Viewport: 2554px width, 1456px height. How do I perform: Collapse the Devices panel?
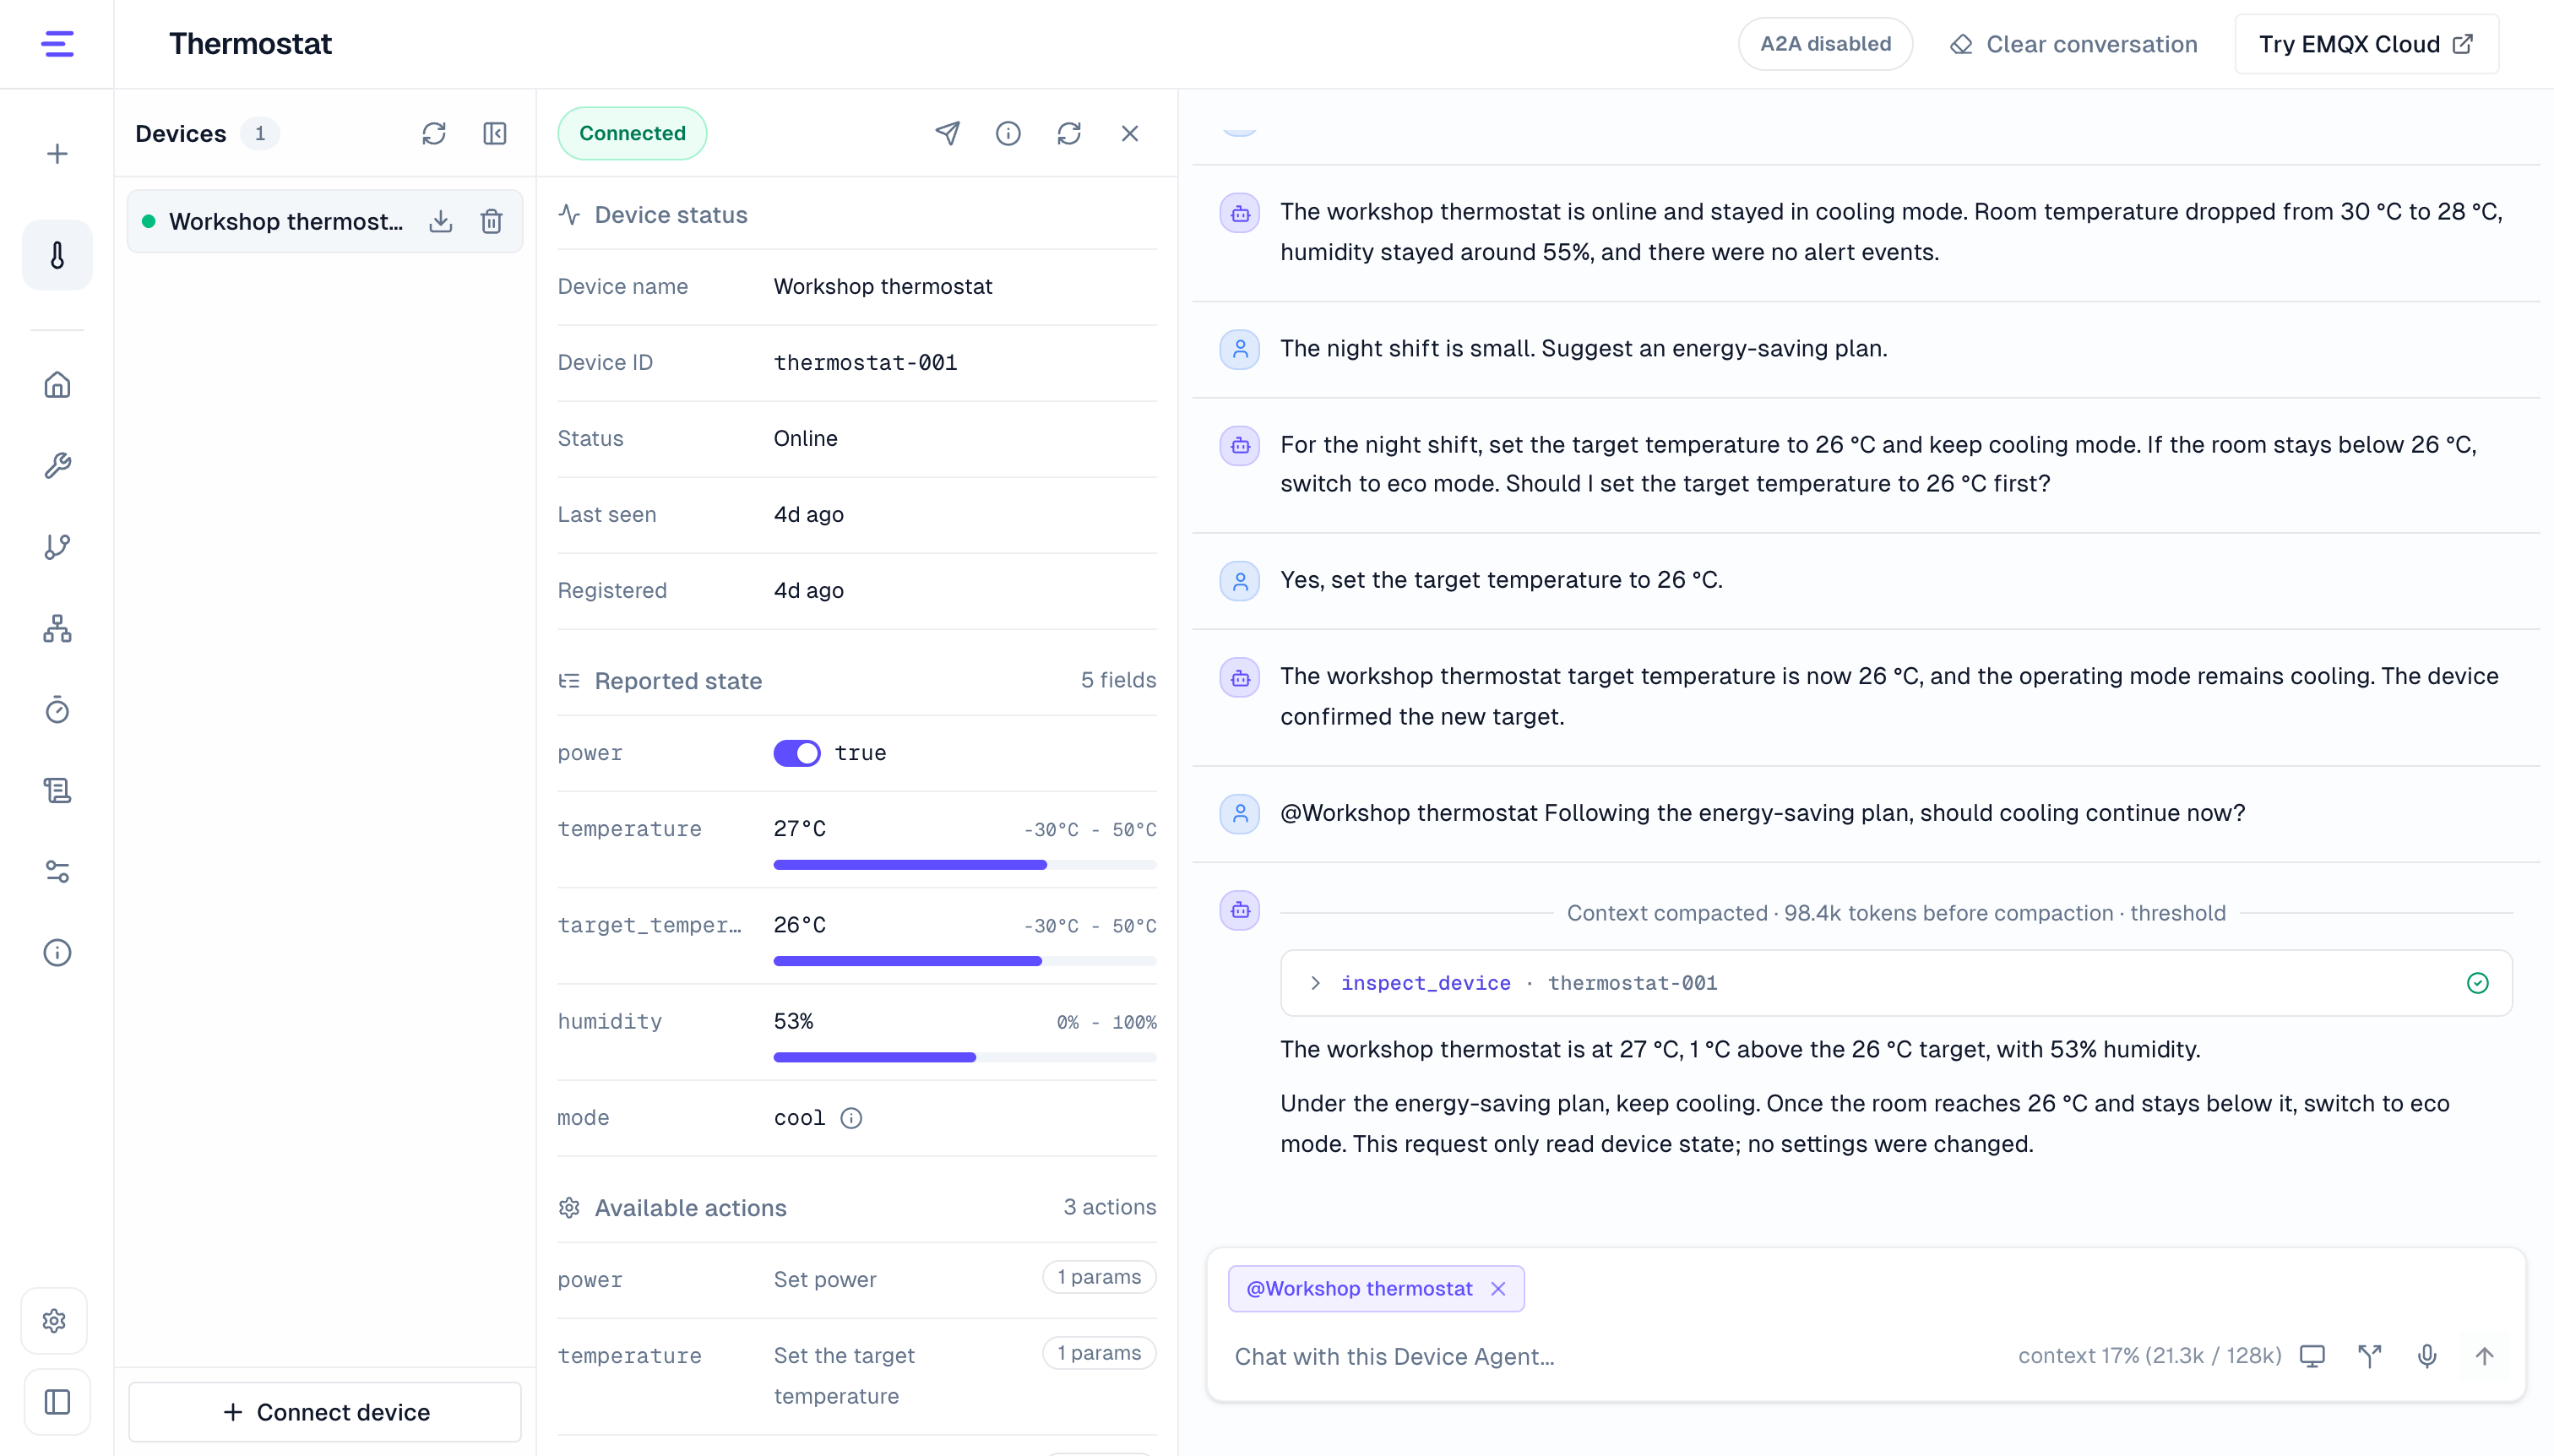point(495,133)
